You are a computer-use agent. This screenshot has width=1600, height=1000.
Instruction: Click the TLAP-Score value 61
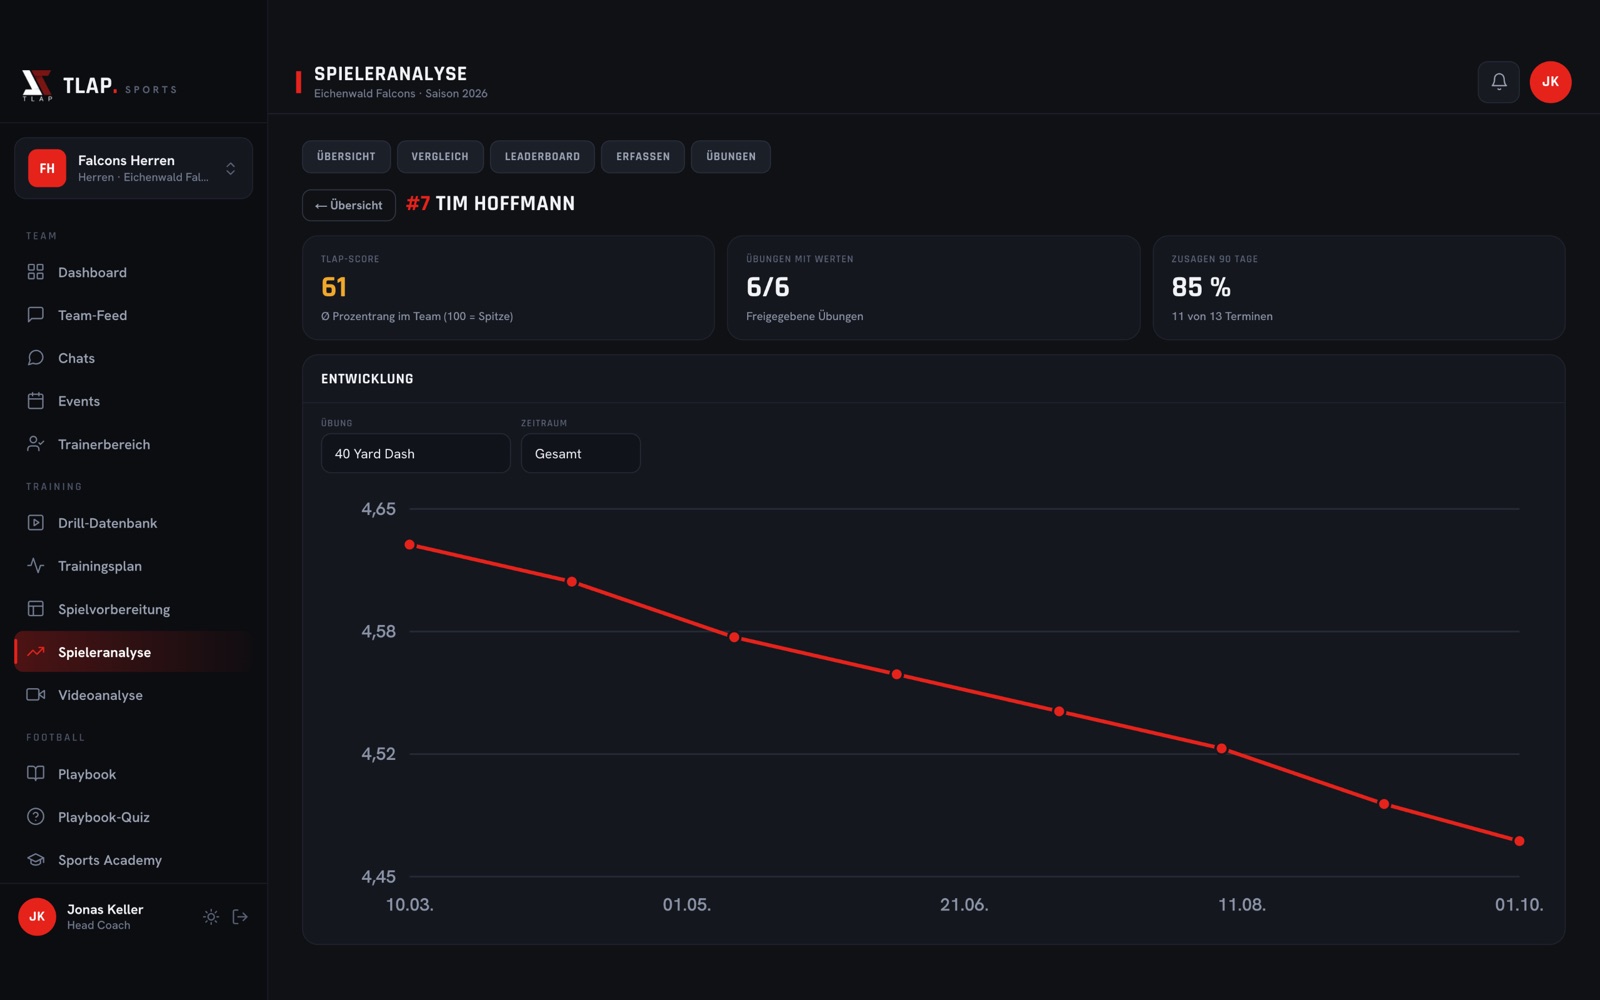pyautogui.click(x=334, y=287)
